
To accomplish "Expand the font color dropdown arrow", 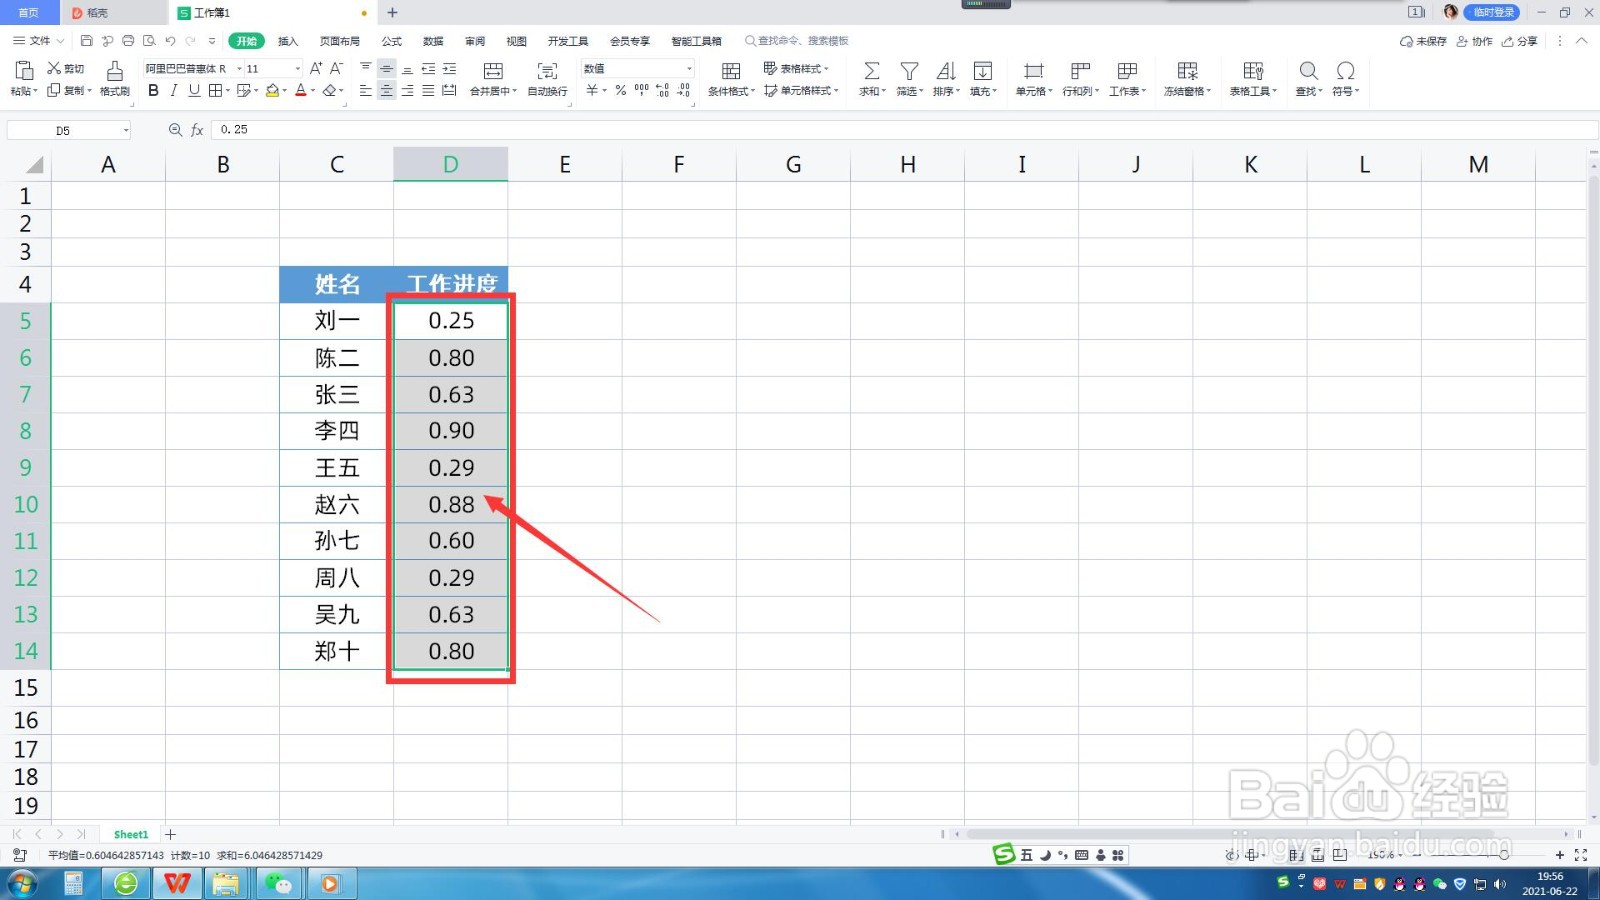I will (x=313, y=91).
